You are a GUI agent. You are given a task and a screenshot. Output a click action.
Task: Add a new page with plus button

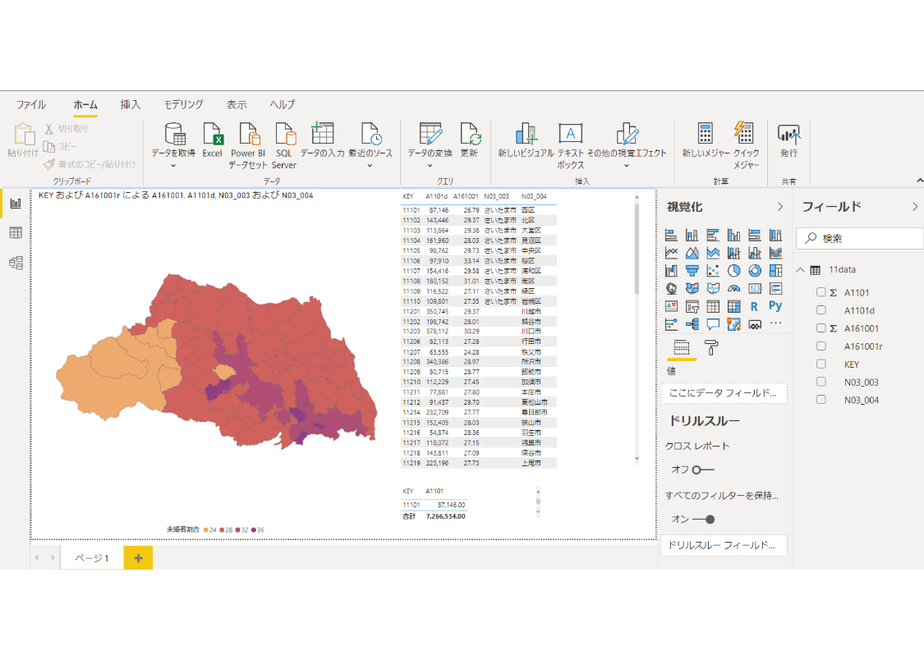point(138,558)
